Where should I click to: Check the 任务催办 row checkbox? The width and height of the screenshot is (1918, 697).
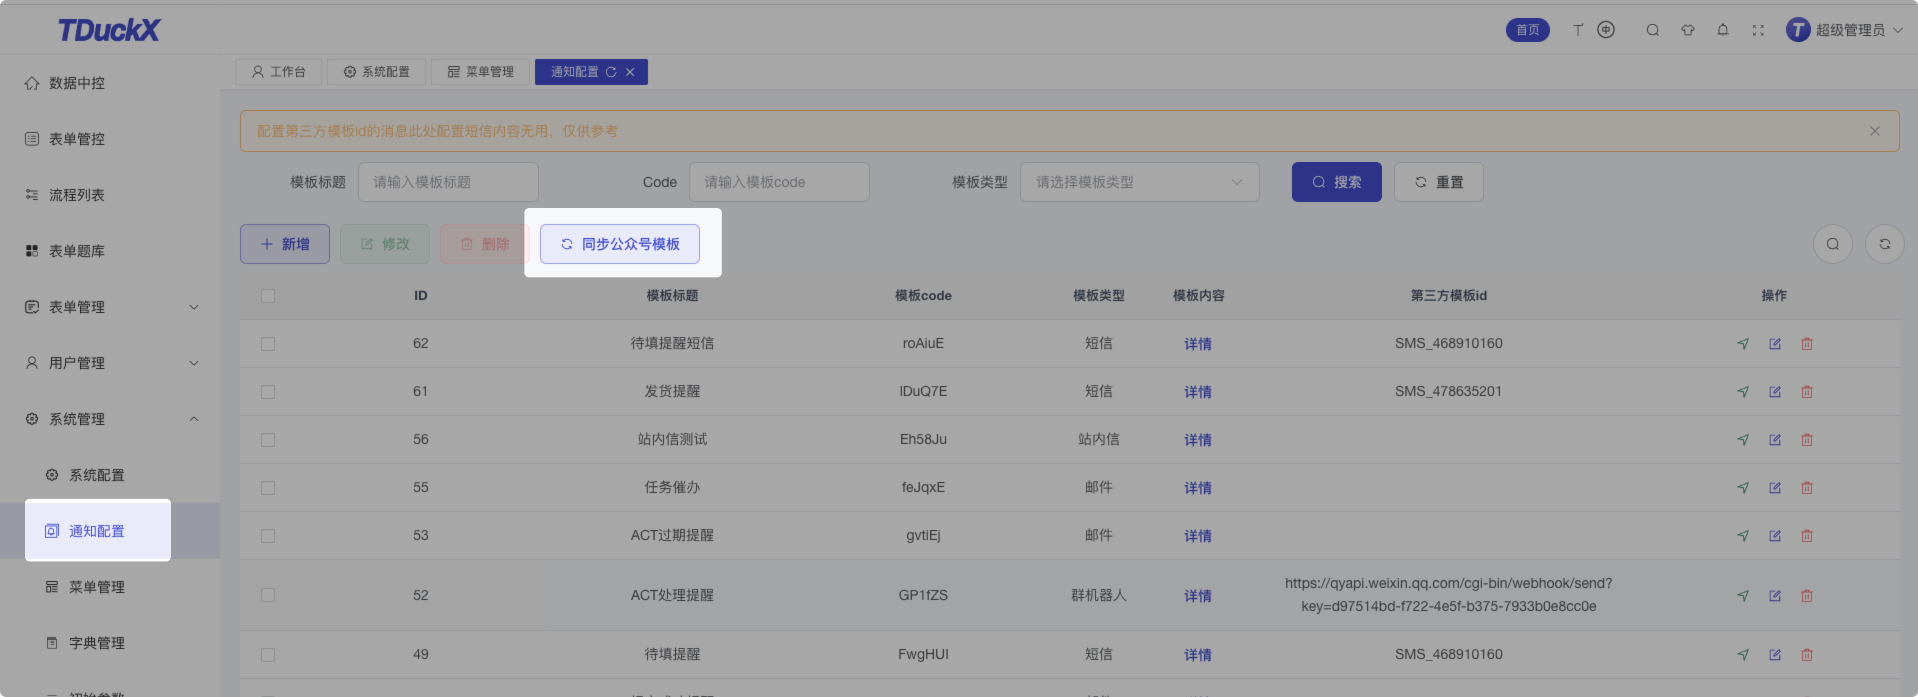point(268,488)
